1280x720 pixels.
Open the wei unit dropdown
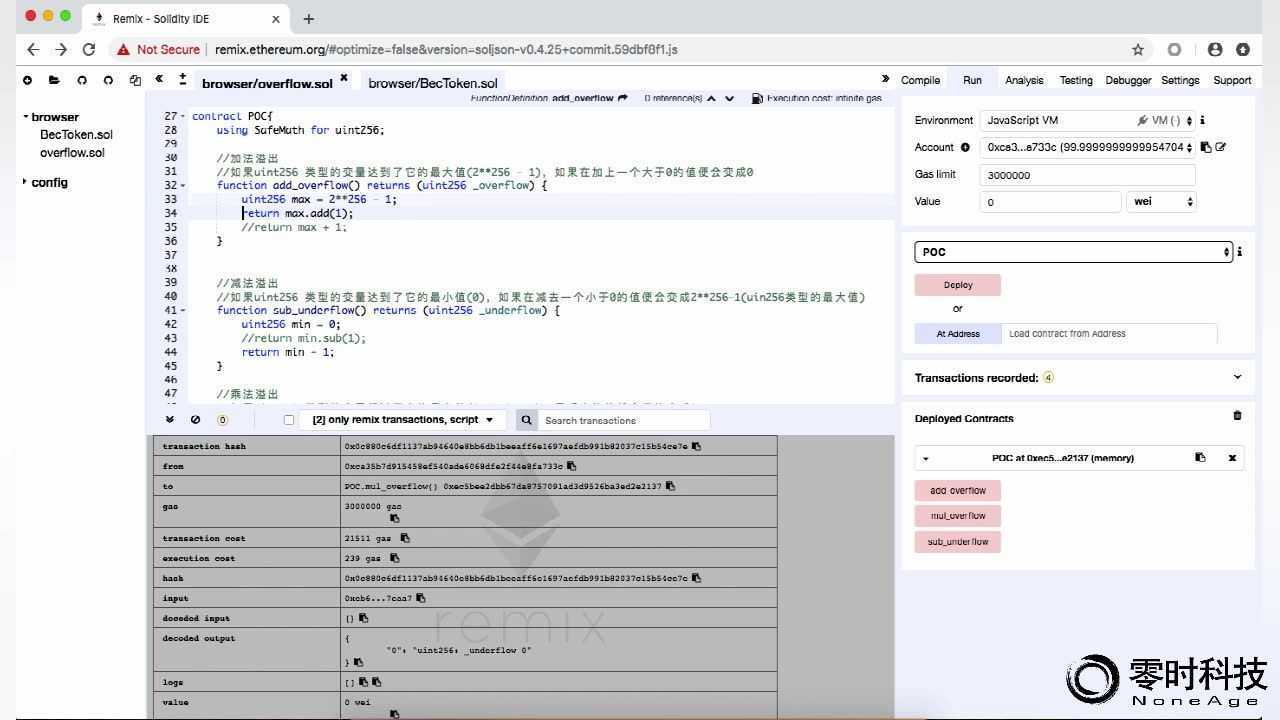point(1161,202)
